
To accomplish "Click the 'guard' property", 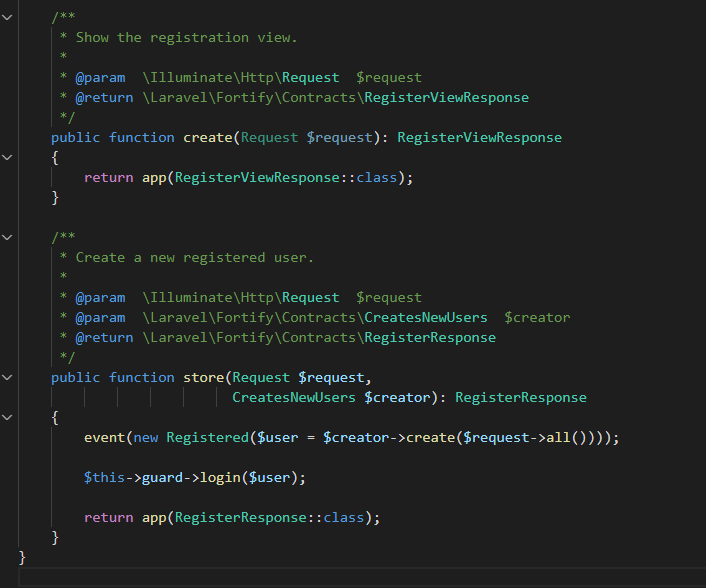I will coord(162,477).
